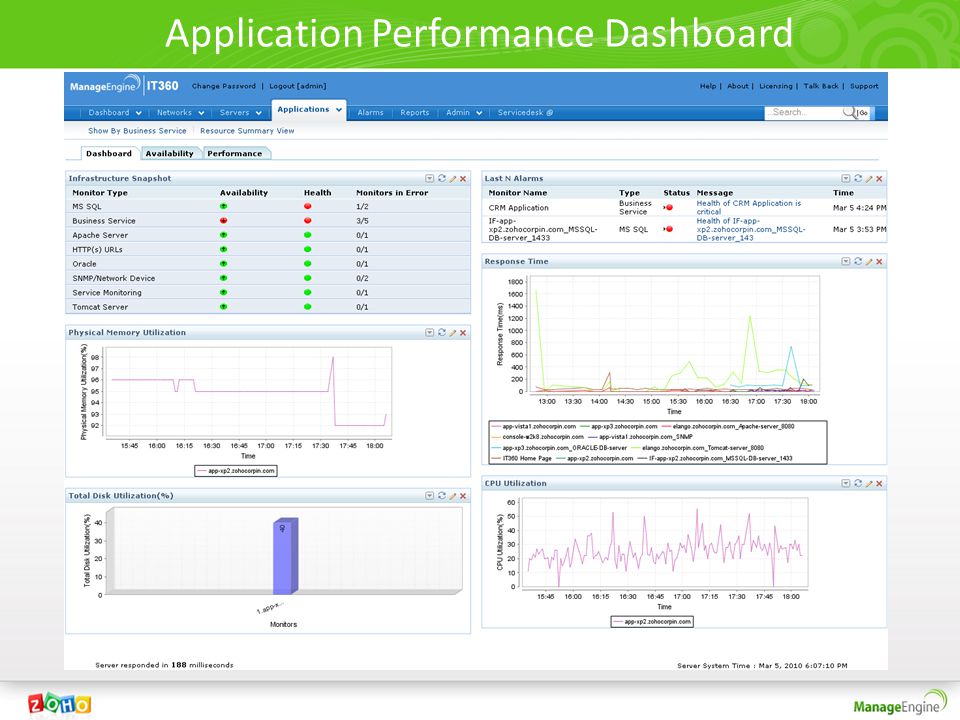960x720 pixels.
Task: Click CRM Application critical status icon
Action: 668,208
